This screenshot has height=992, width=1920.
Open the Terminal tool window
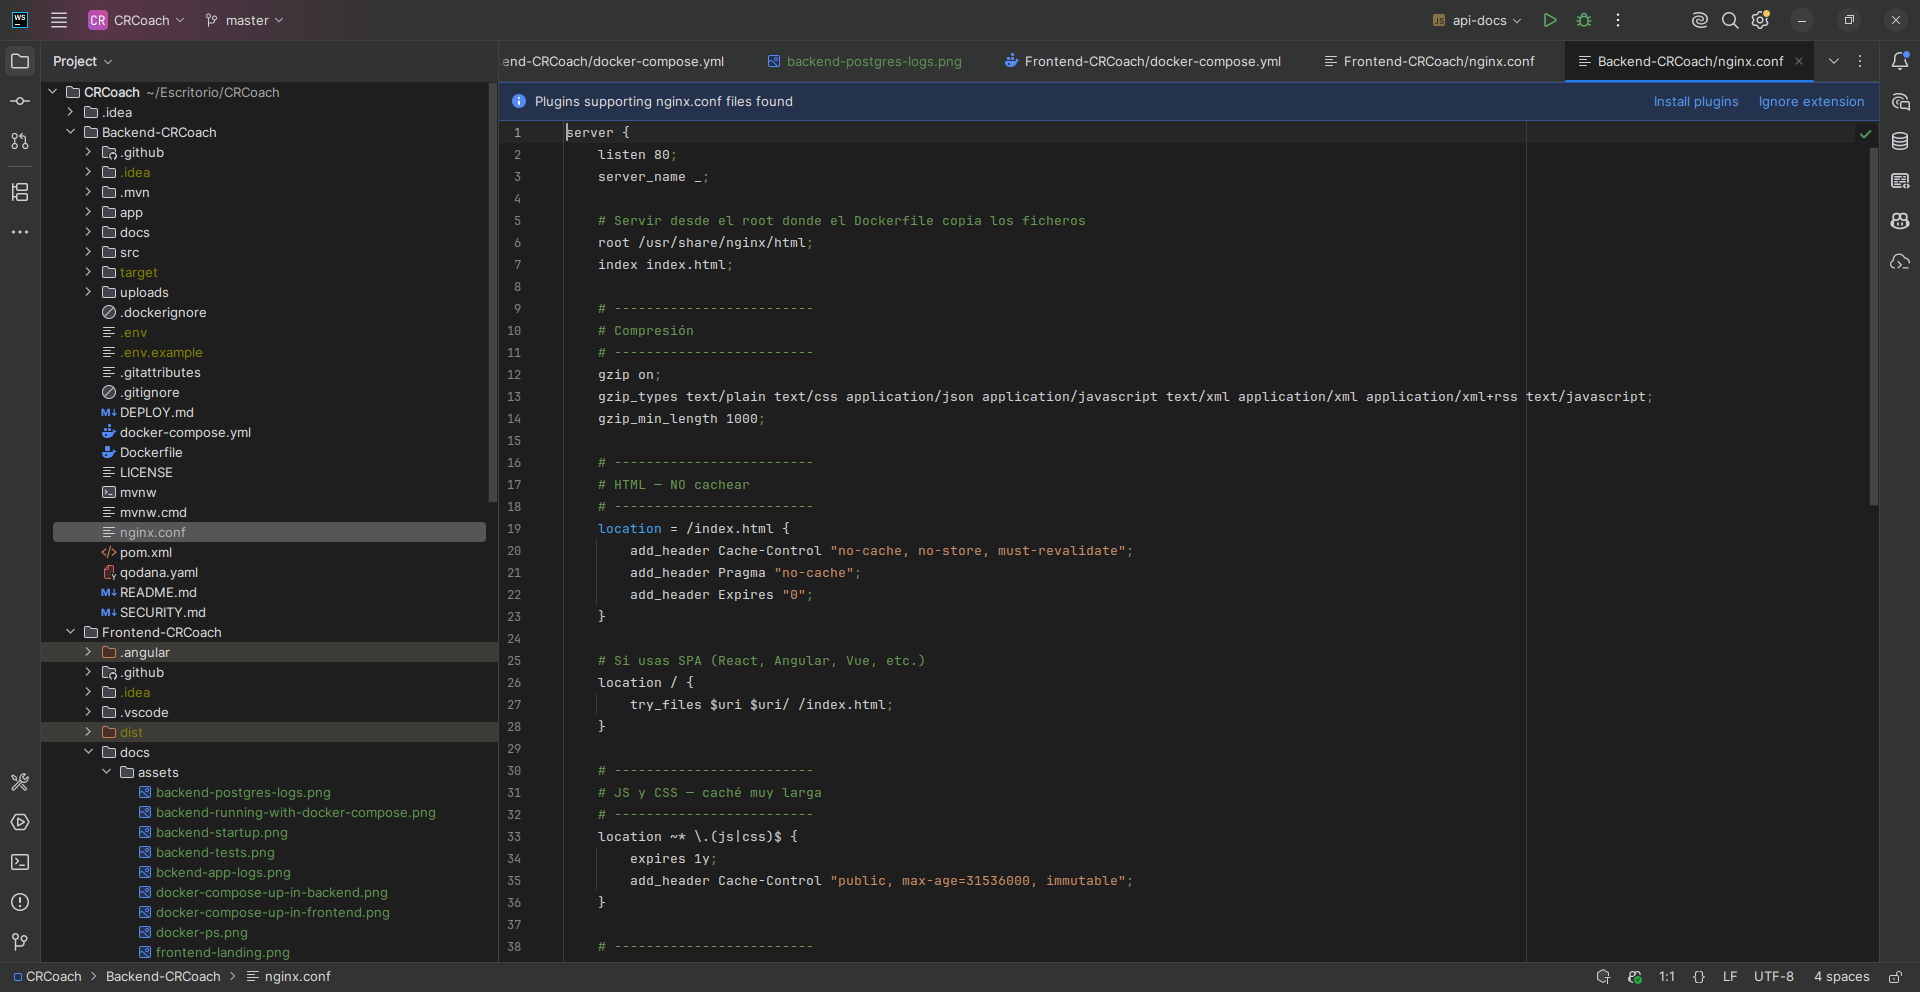[20, 862]
